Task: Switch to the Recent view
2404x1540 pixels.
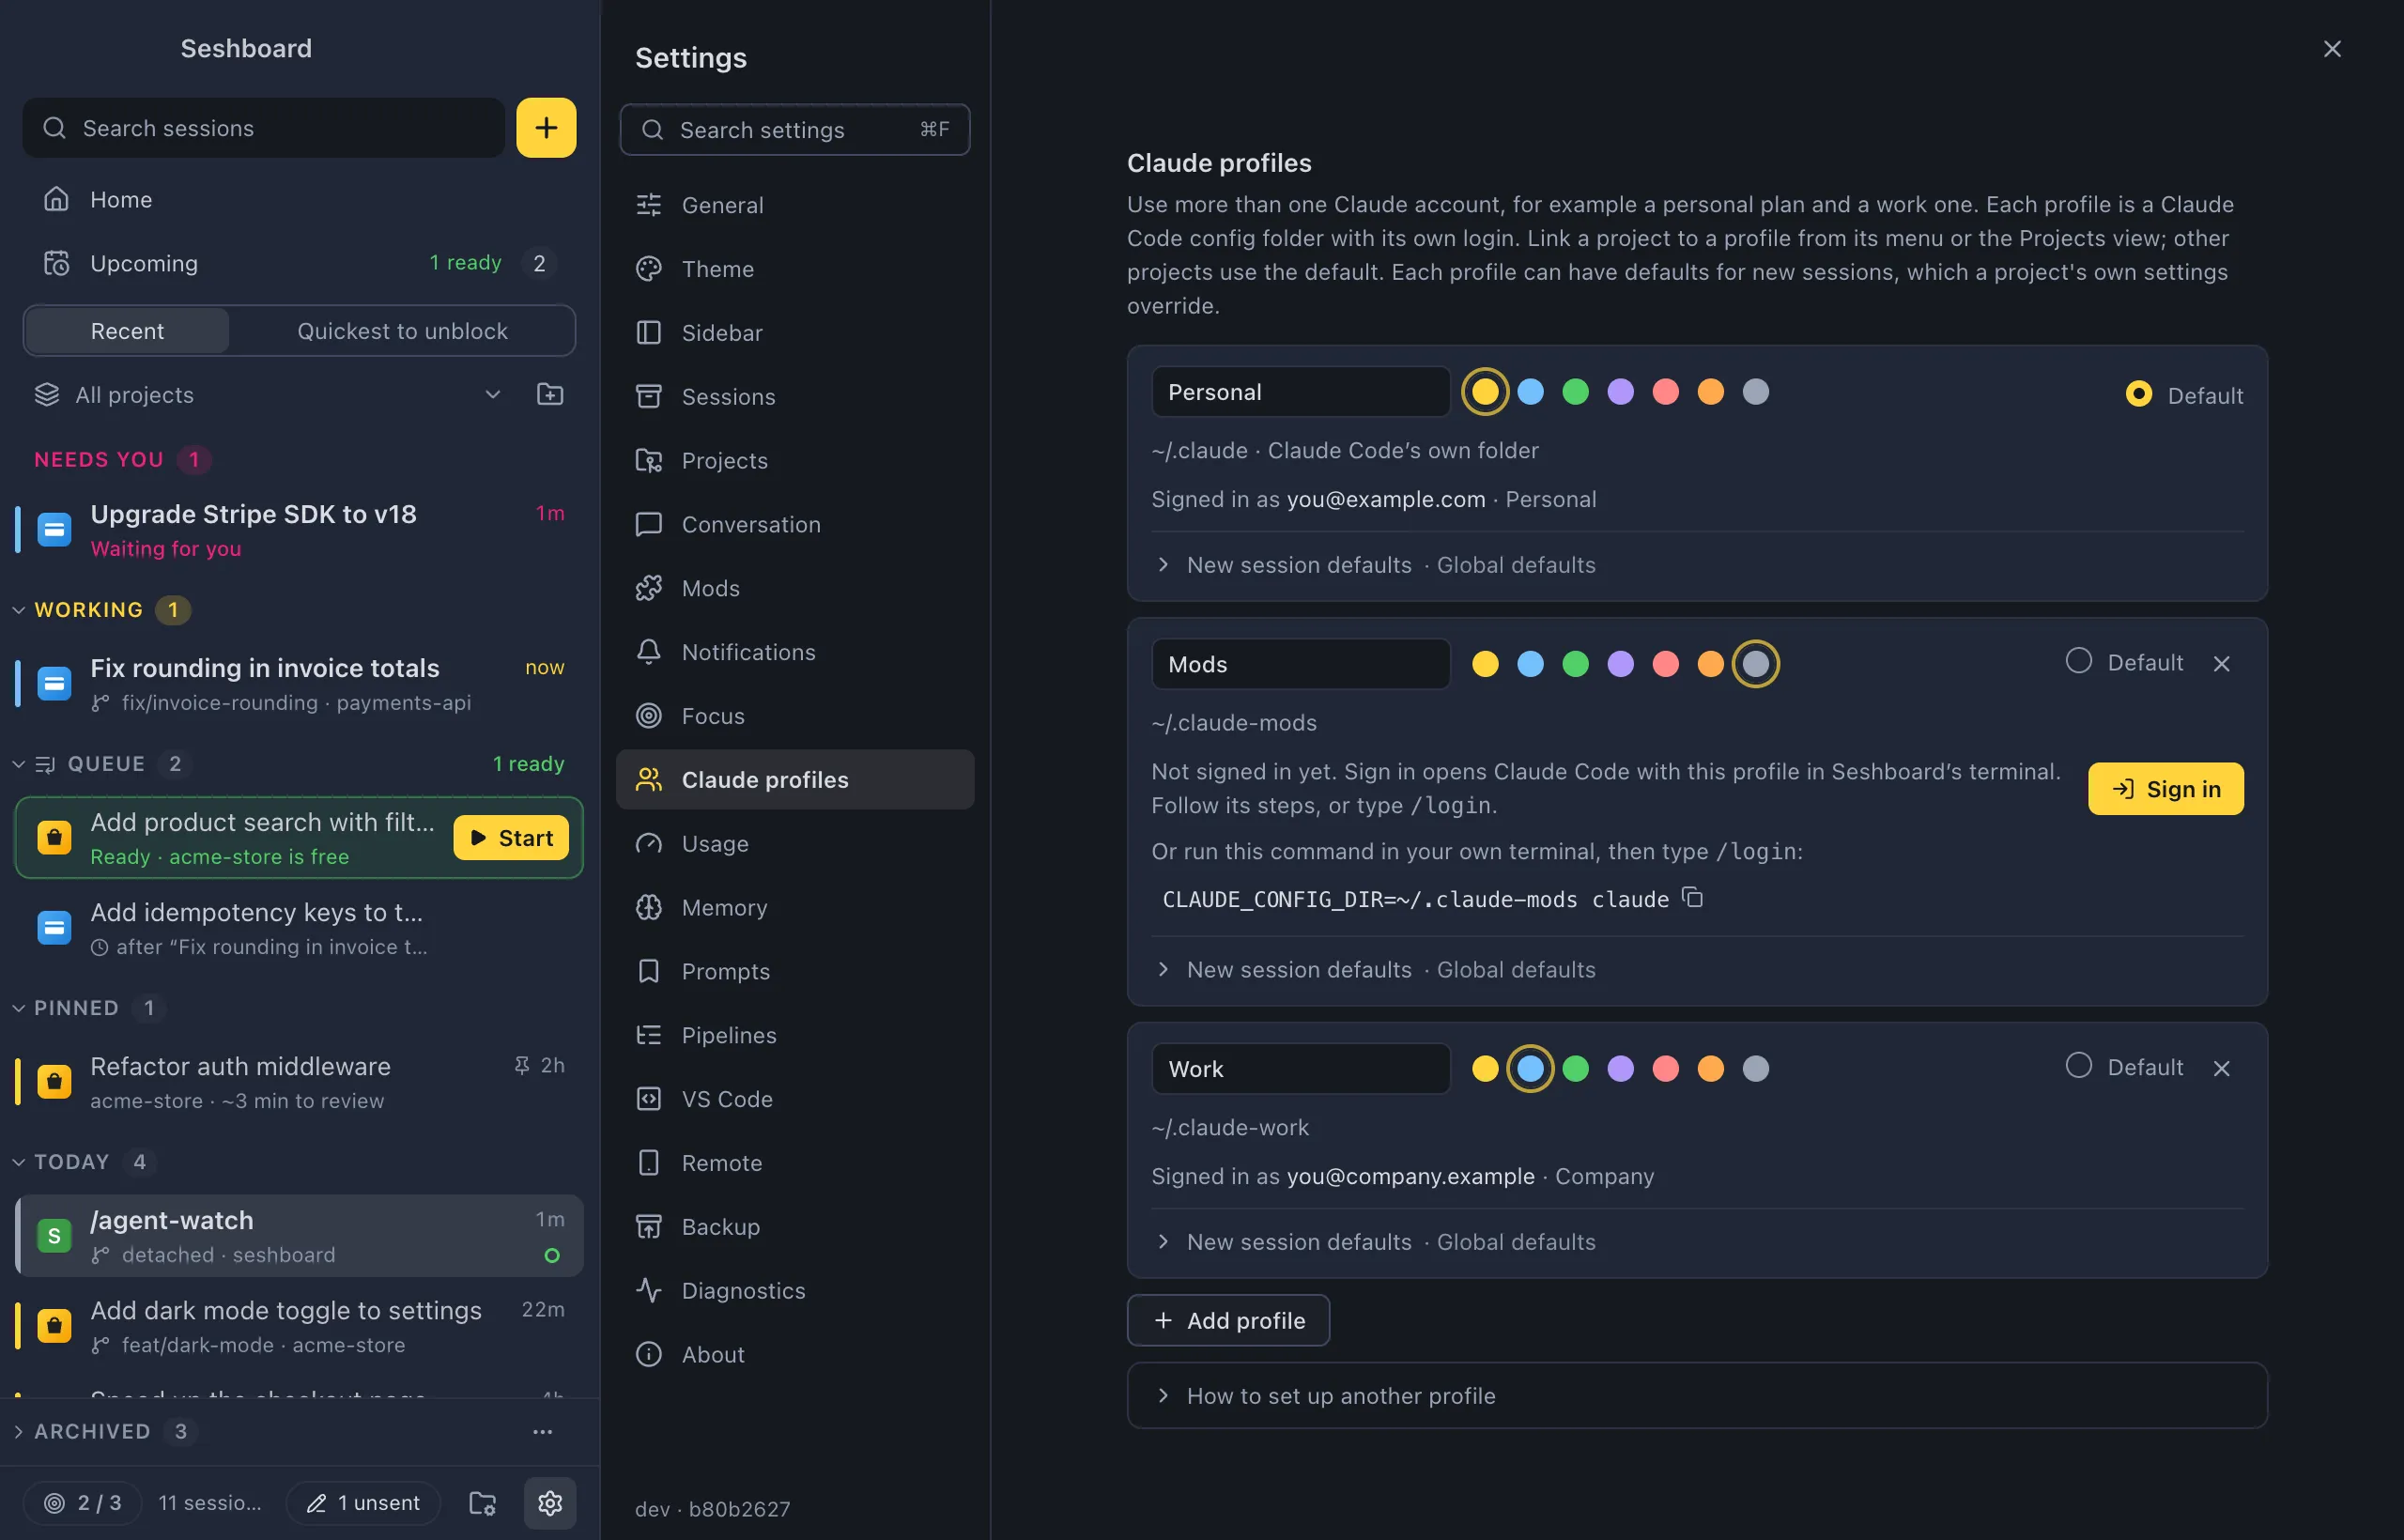Action: click(127, 331)
